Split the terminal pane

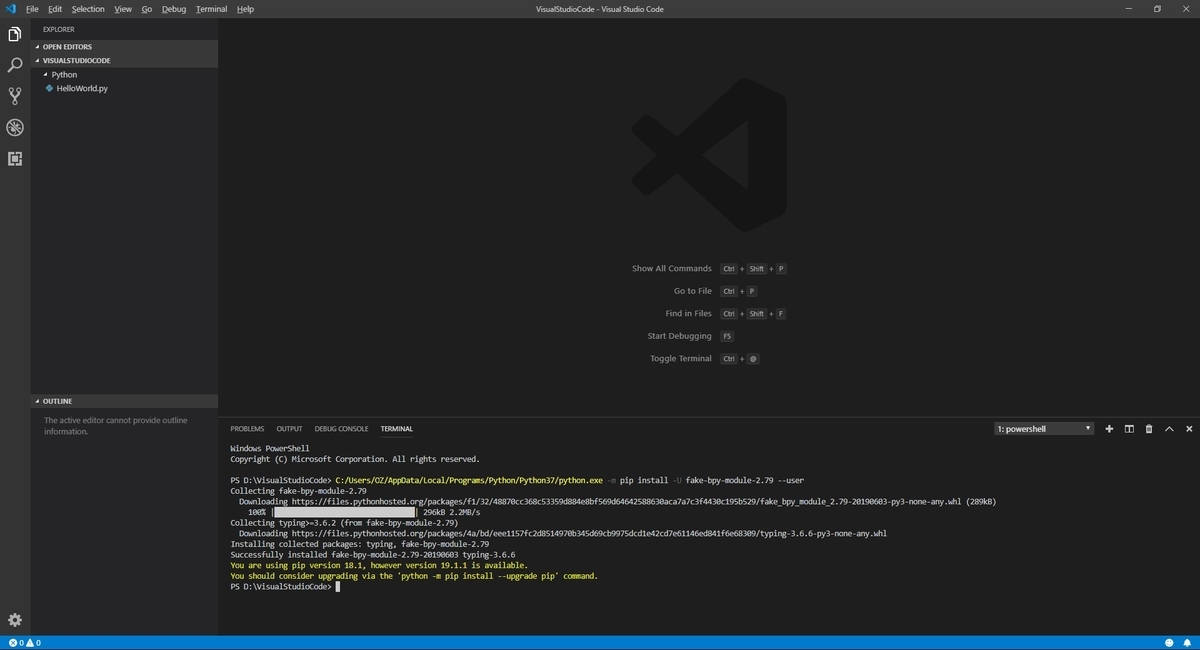1129,429
